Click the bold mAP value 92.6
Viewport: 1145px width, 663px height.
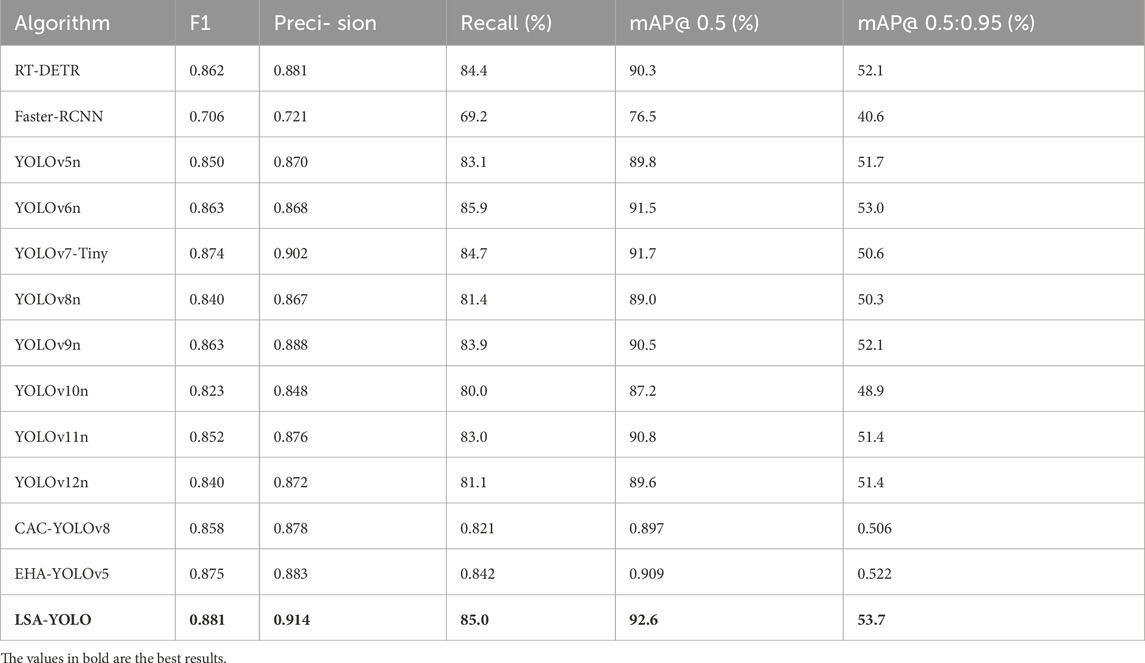coord(643,620)
